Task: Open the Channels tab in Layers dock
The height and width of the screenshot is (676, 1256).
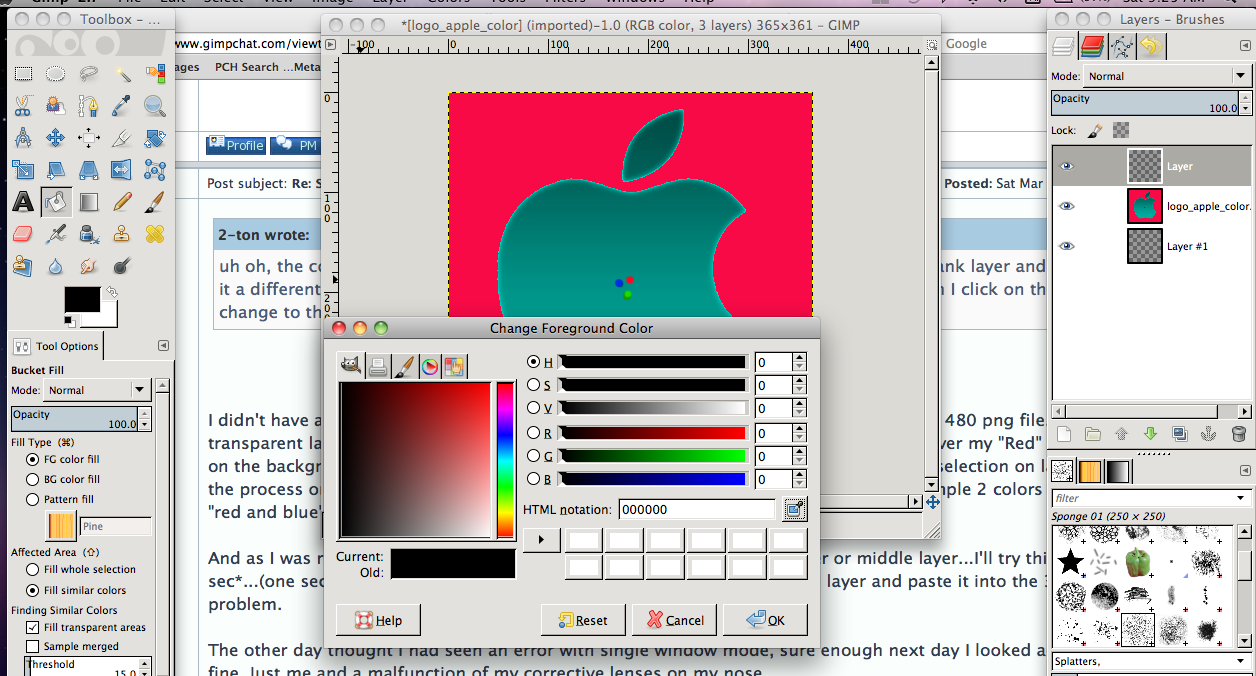Action: (x=1092, y=45)
